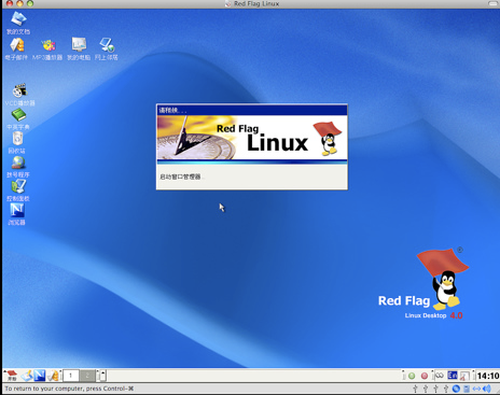This screenshot has height=395, width=500.
Task: Click the Red Flag Linux splash banner image
Action: click(x=252, y=138)
